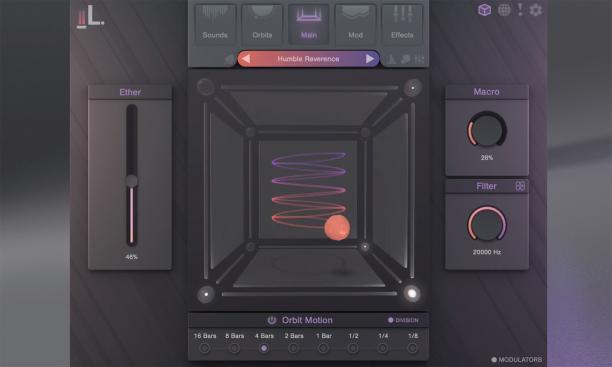The image size is (612, 367).
Task: Click the 3D cube view icon
Action: click(484, 10)
